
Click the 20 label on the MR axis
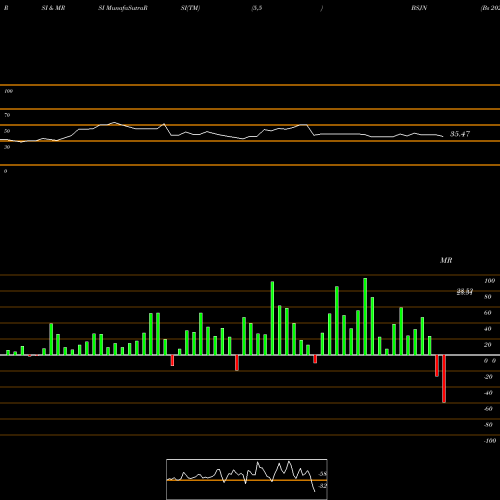pos(488,345)
